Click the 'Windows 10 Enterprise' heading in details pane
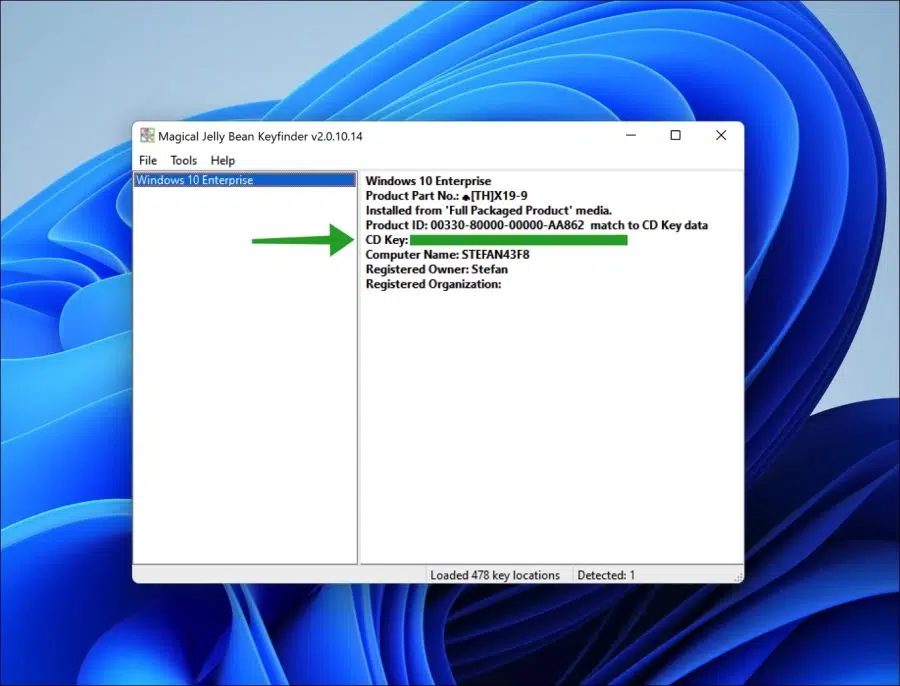This screenshot has width=900, height=686. (428, 181)
